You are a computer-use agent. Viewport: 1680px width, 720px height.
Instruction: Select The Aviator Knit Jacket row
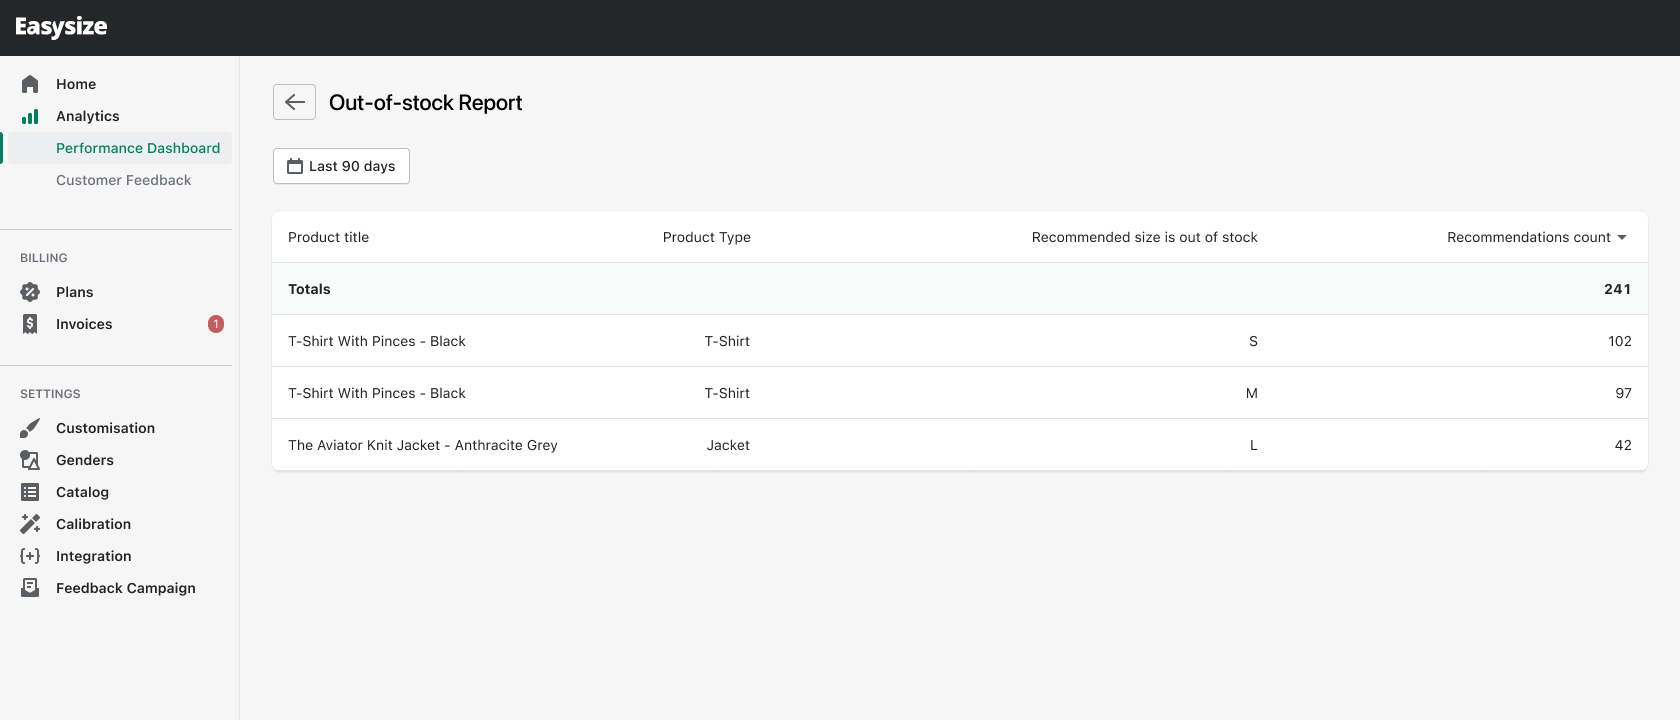pyautogui.click(x=423, y=445)
